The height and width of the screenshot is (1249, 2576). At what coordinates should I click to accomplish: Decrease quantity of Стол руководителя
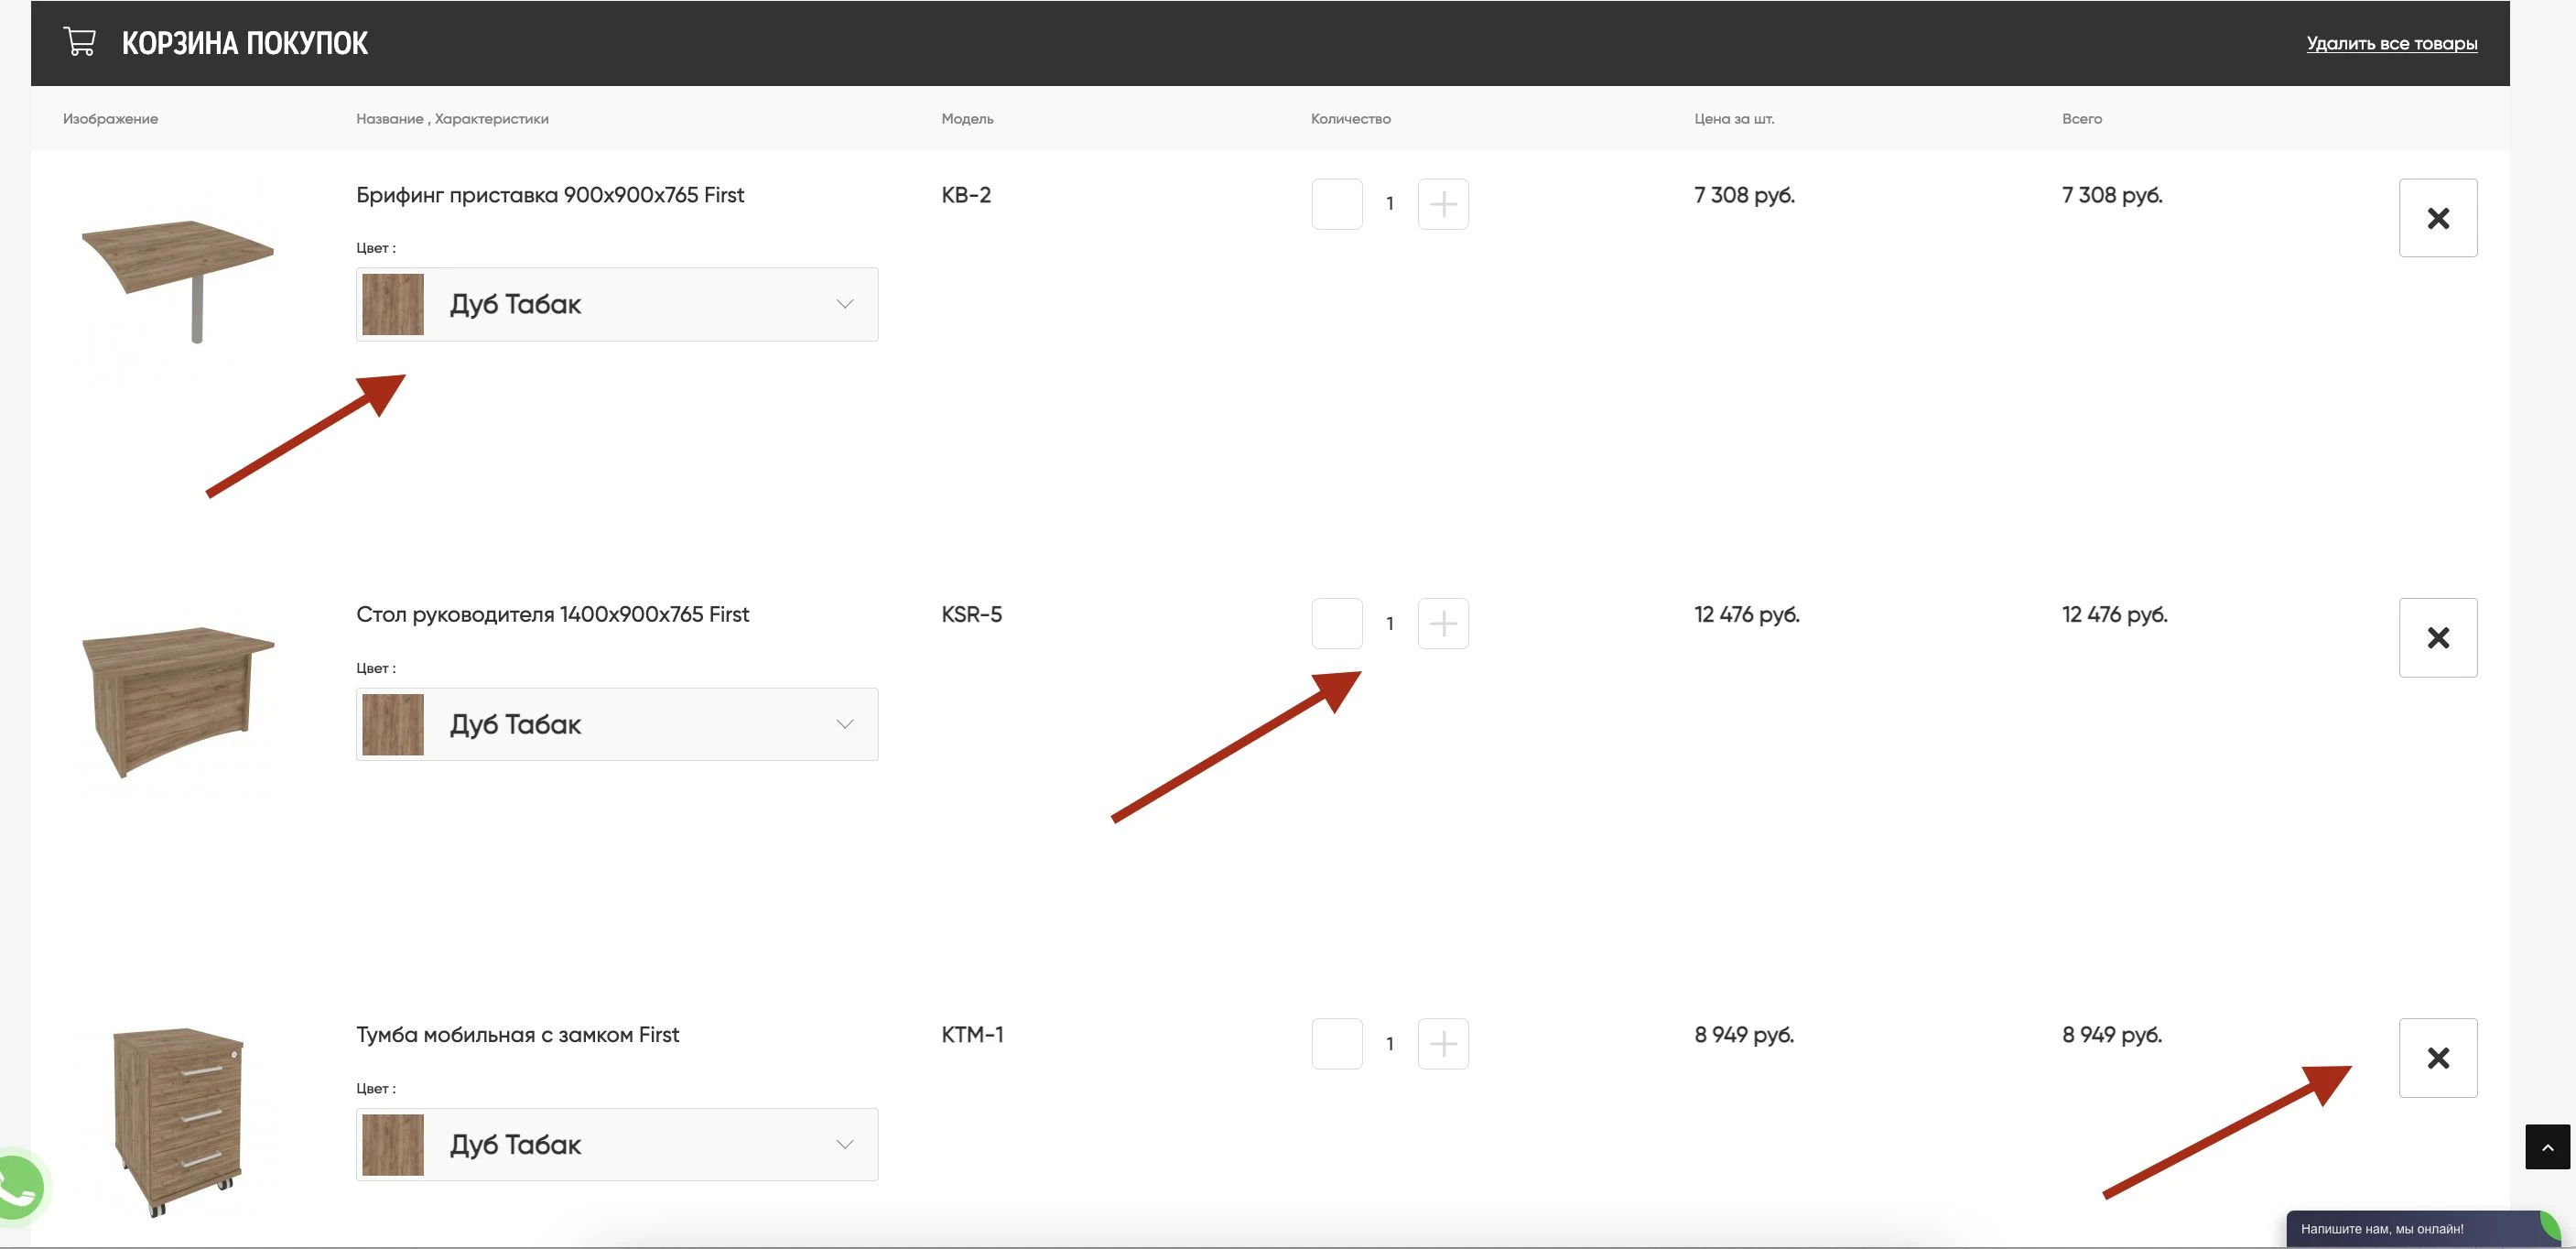tap(1336, 624)
